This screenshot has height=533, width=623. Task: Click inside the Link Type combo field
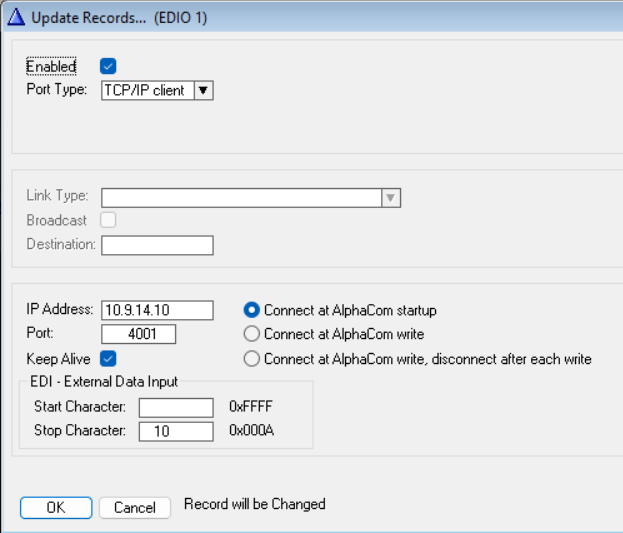click(x=241, y=198)
